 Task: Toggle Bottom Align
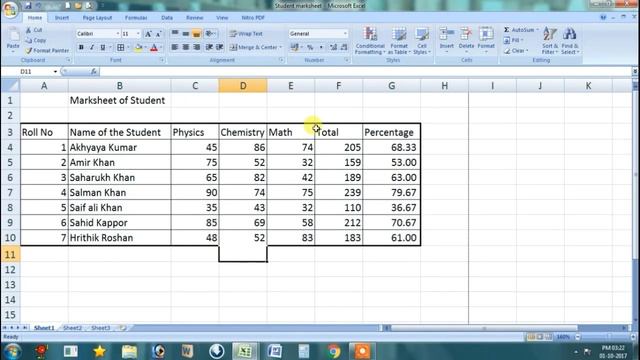[x=196, y=33]
